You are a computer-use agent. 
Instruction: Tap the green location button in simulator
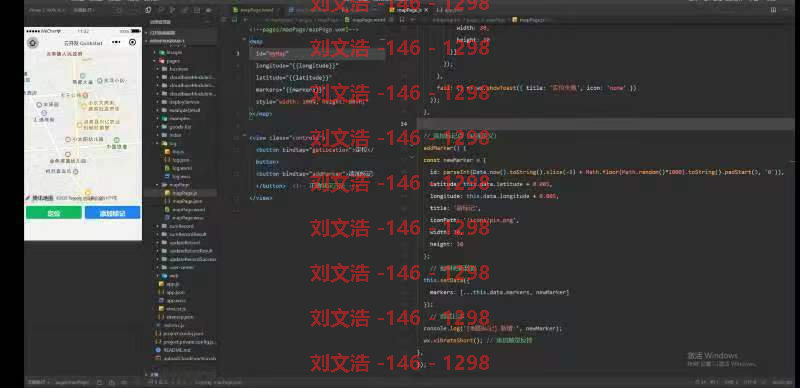[x=54, y=213]
